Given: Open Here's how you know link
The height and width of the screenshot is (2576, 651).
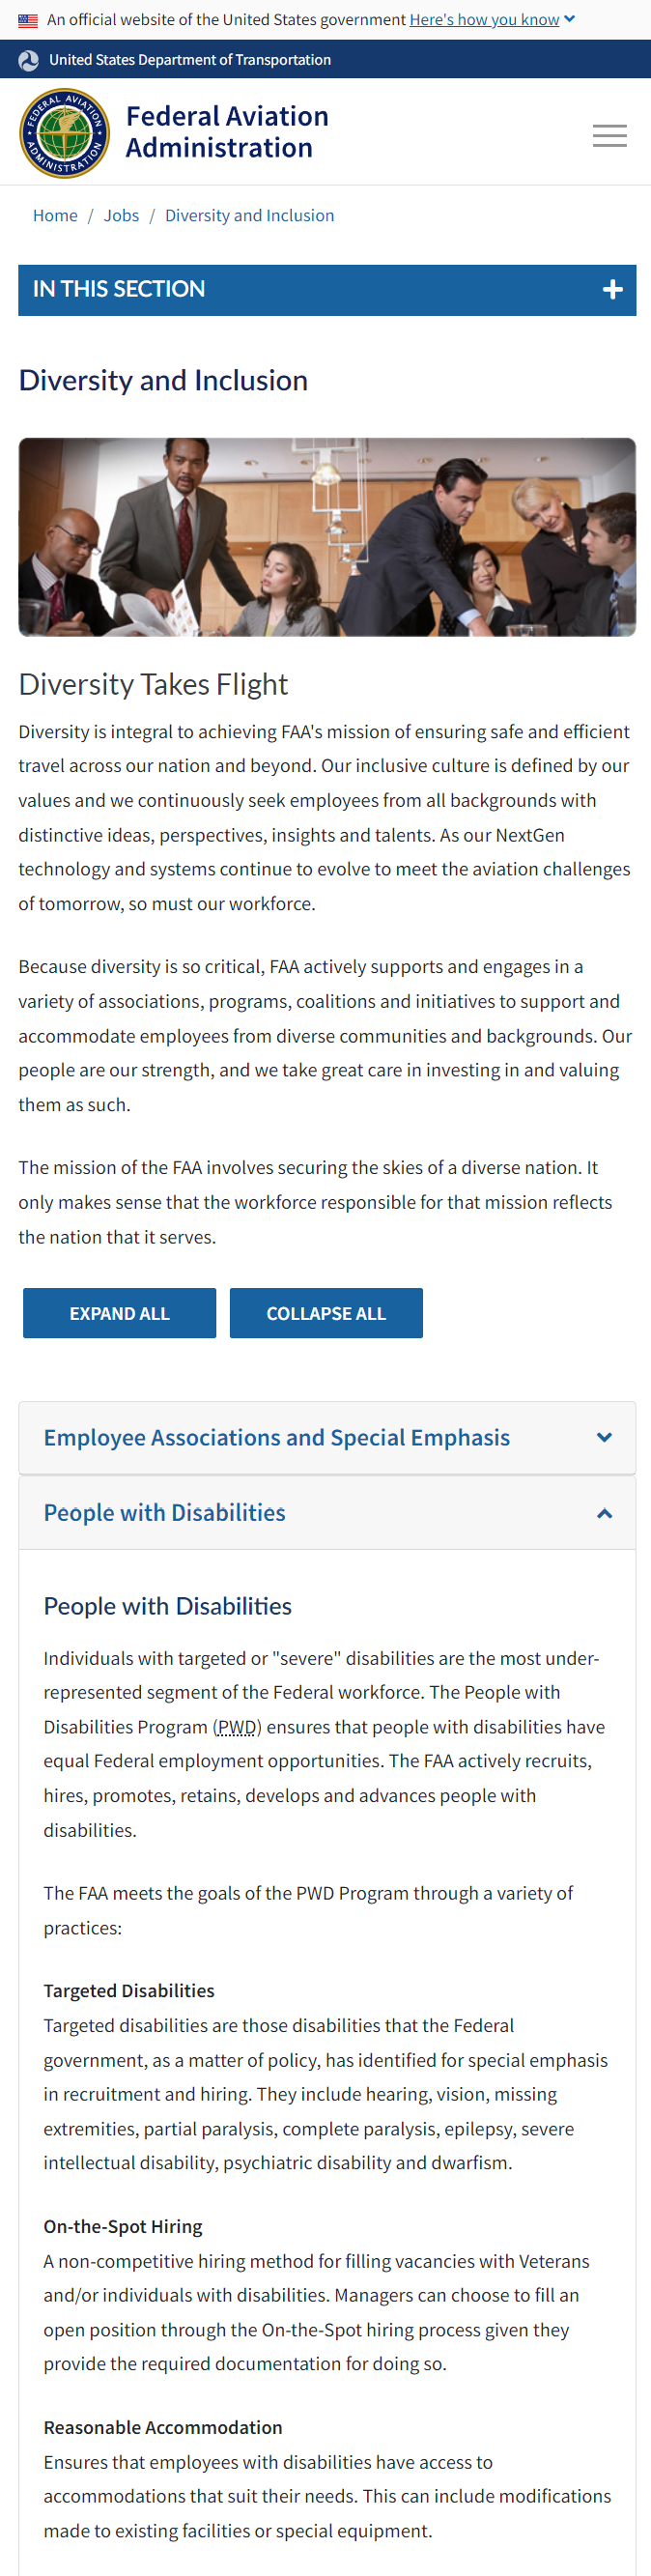Looking at the screenshot, I should click(484, 20).
